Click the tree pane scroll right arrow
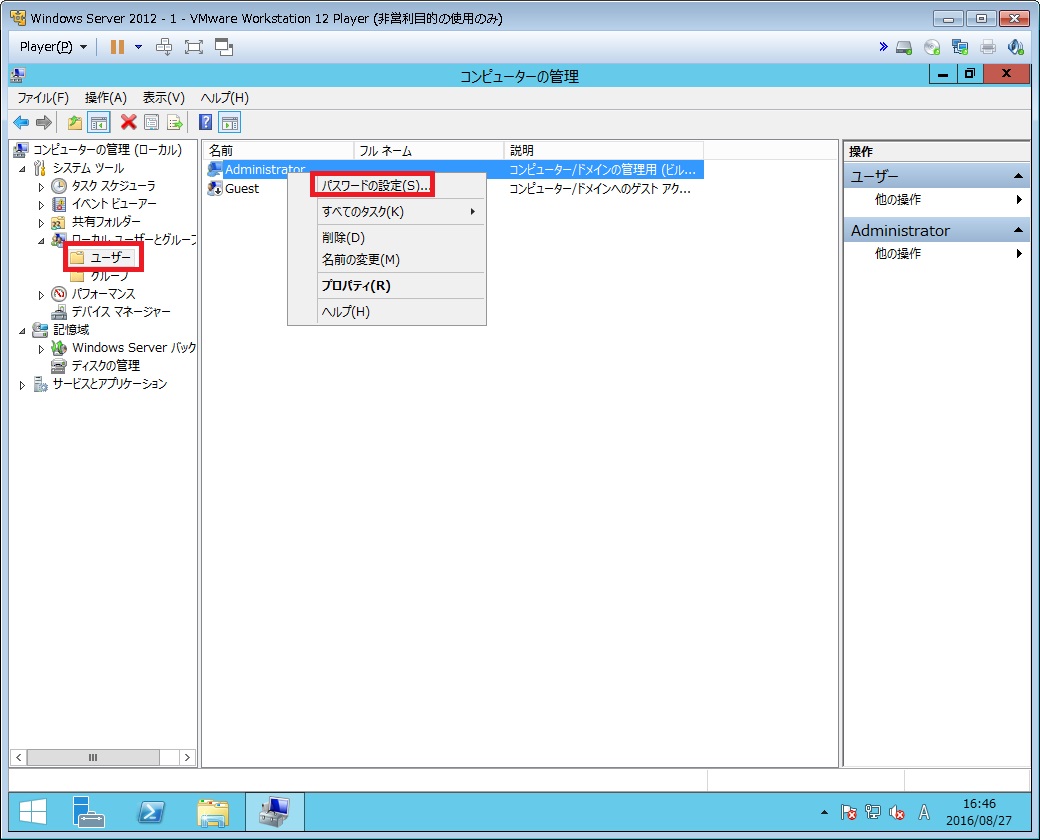Image resolution: width=1040 pixels, height=840 pixels. 187,757
